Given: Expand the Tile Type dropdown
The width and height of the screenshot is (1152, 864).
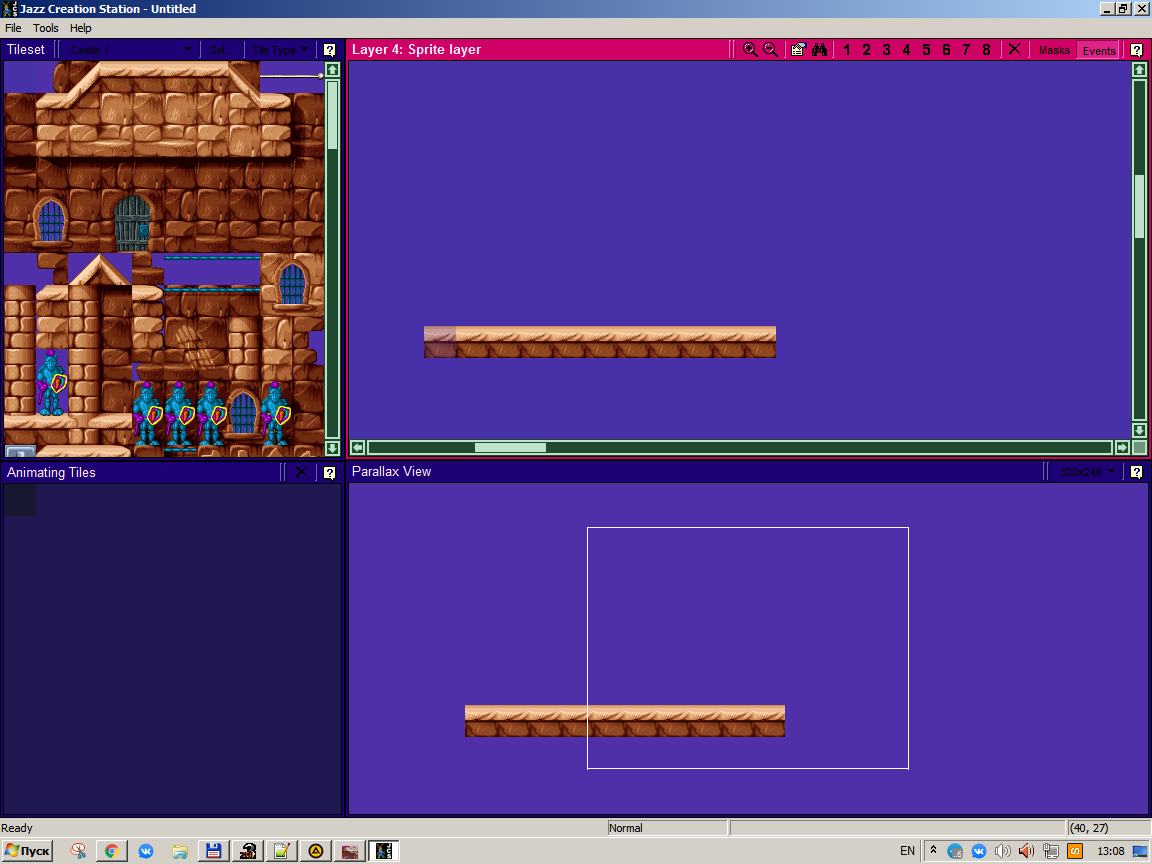Looking at the screenshot, I should (x=281, y=50).
